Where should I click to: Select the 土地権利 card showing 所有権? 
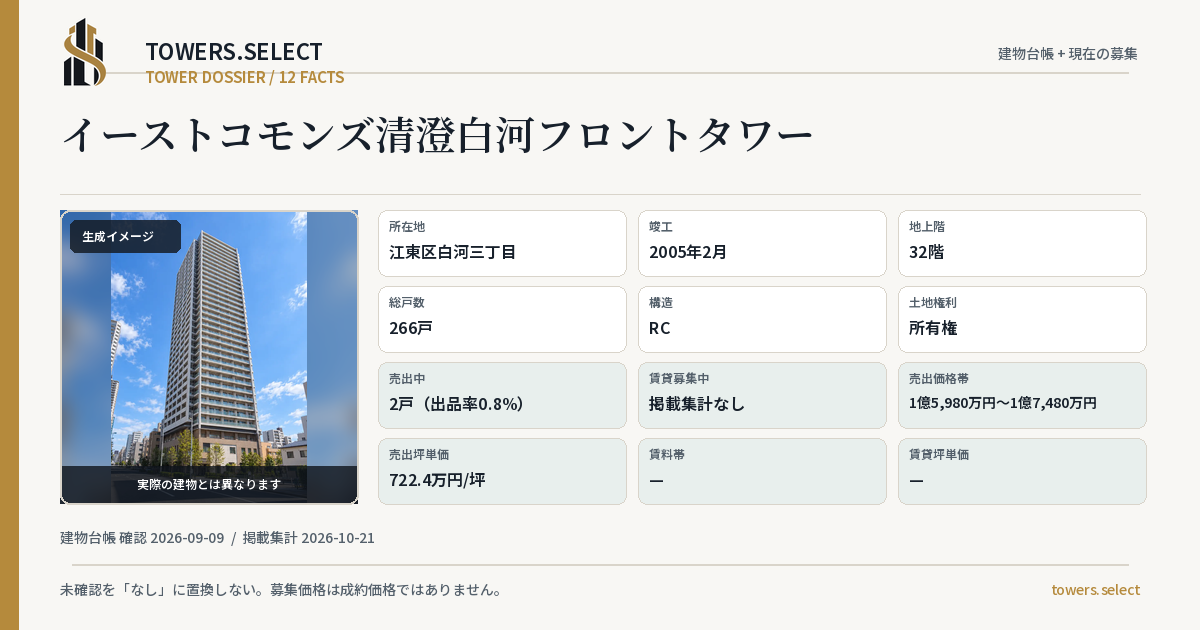pos(1022,319)
